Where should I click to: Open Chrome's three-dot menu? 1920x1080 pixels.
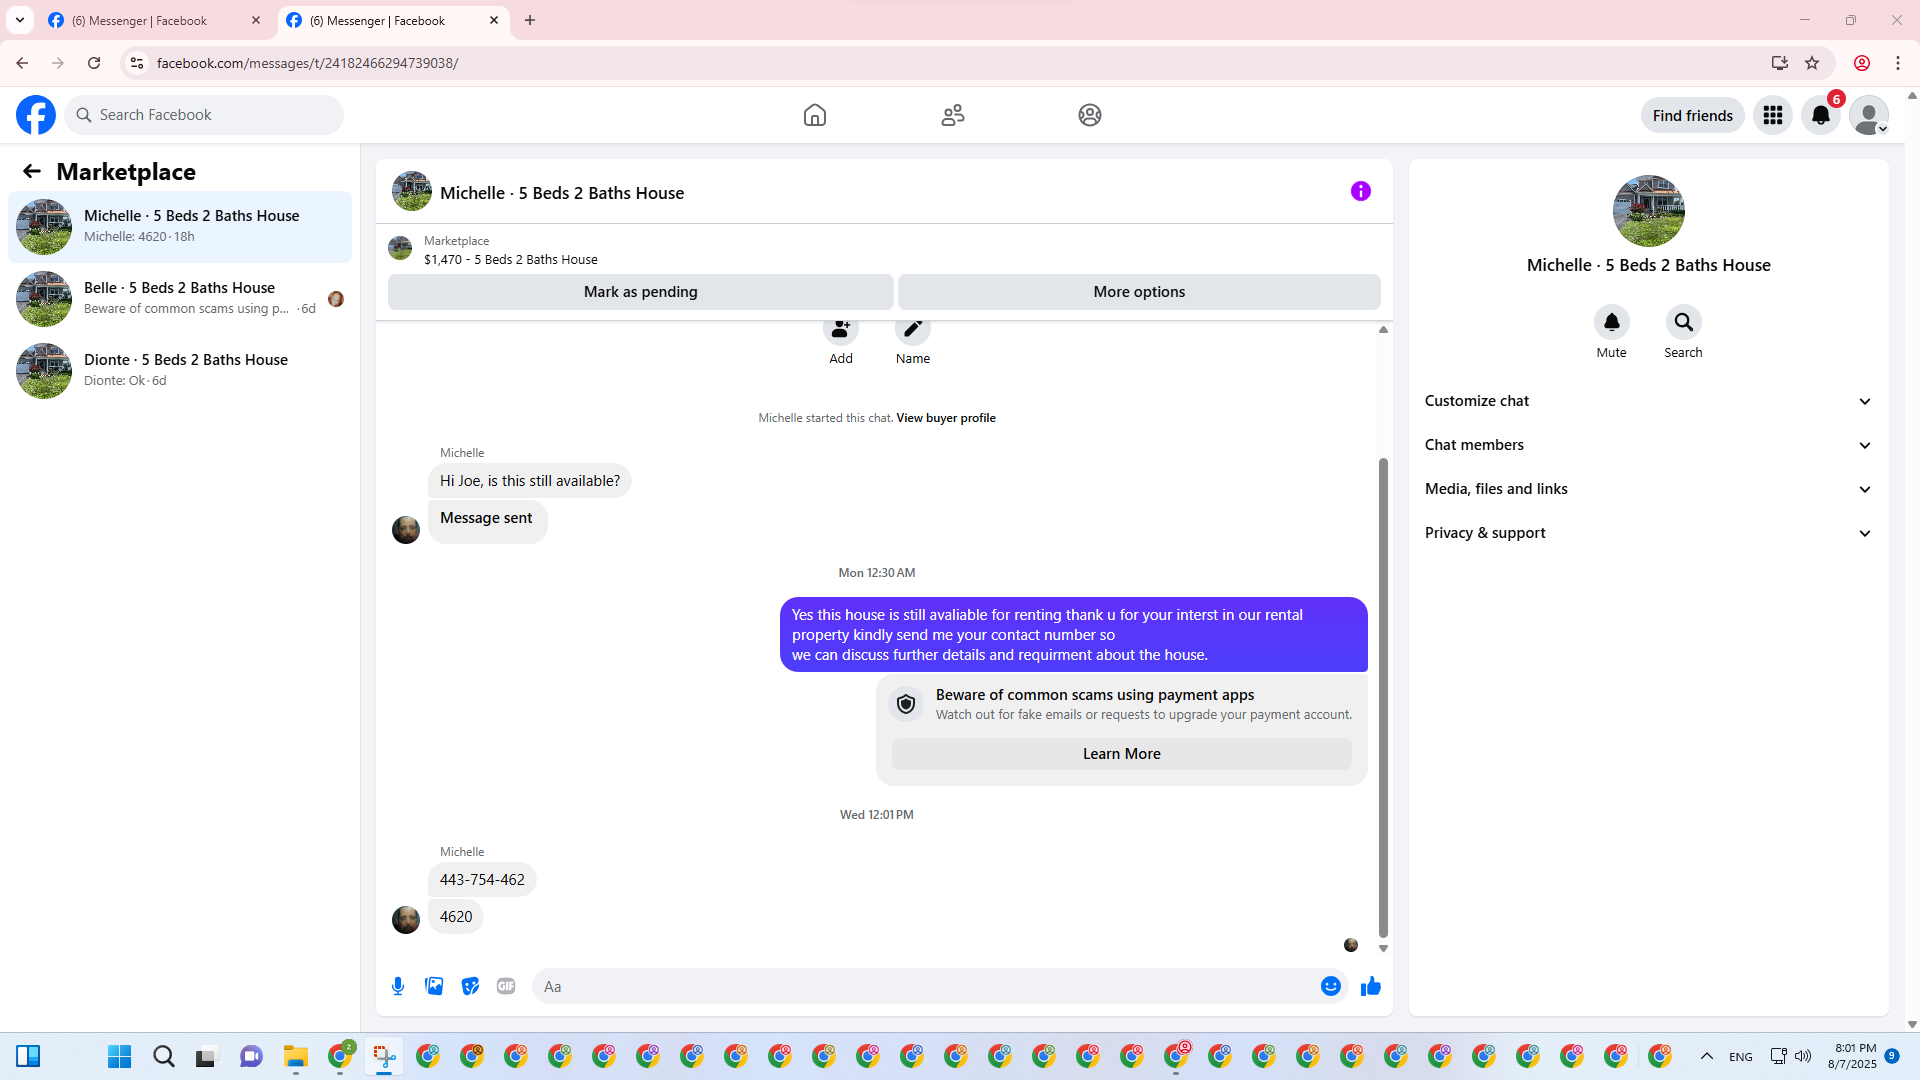coord(1898,63)
